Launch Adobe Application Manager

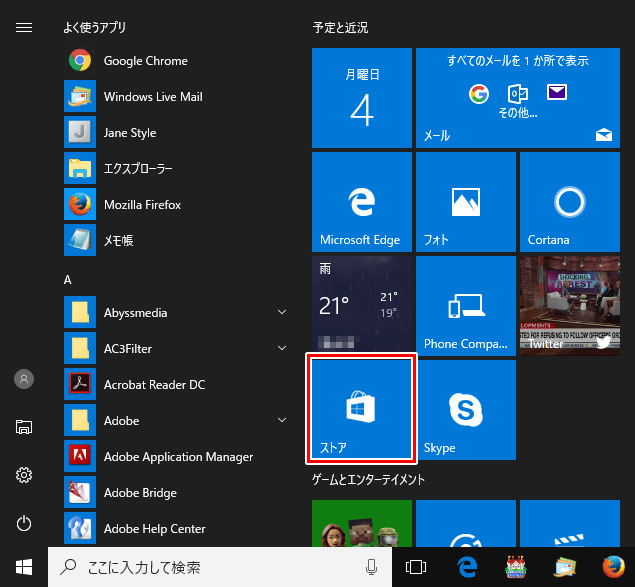click(x=177, y=457)
